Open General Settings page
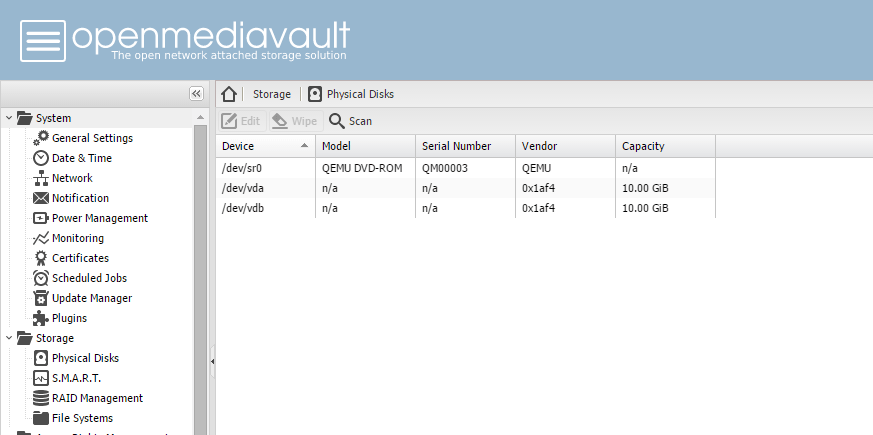This screenshot has height=435, width=873. 92,138
